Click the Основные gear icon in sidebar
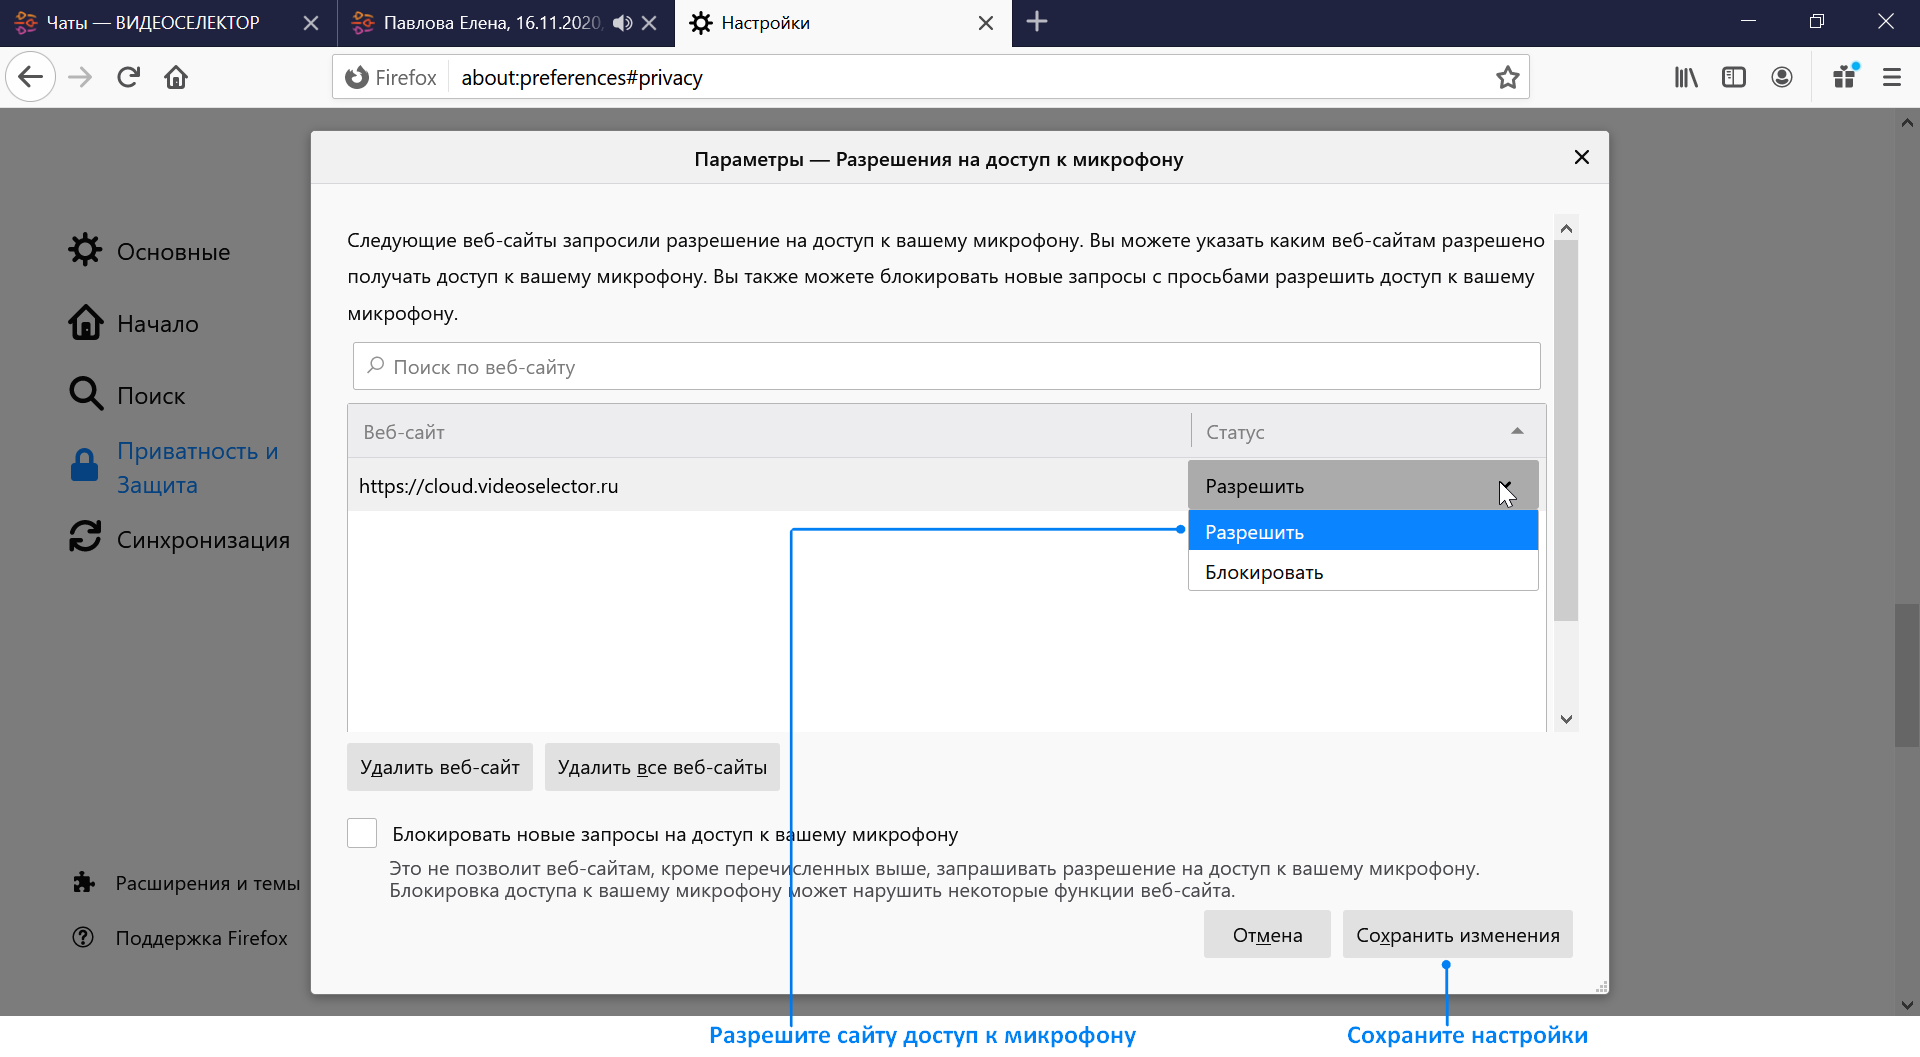The width and height of the screenshot is (1920, 1057). [85, 250]
